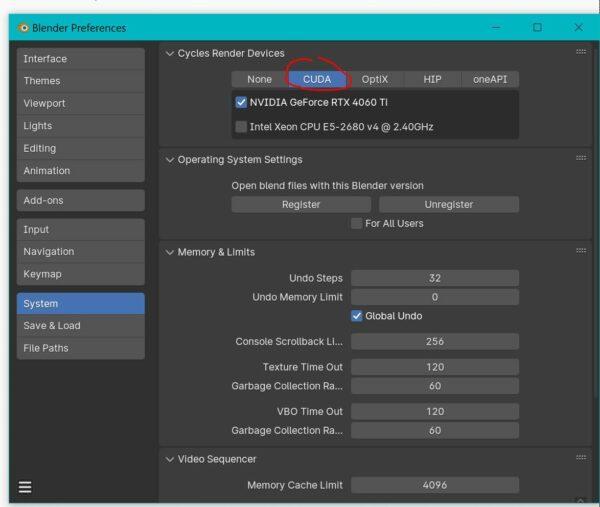
Task: Click the Unregister button
Action: [x=449, y=204]
